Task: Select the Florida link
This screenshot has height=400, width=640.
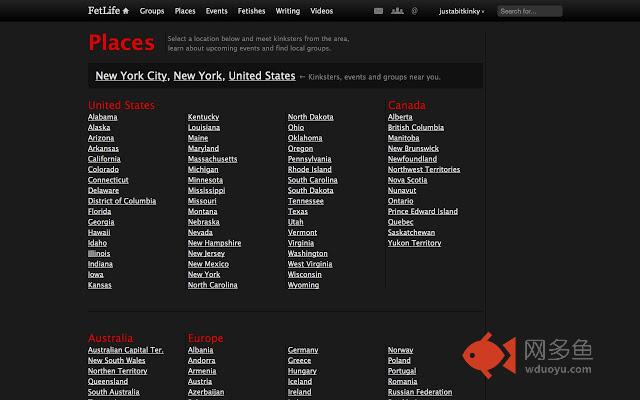Action: click(x=99, y=211)
